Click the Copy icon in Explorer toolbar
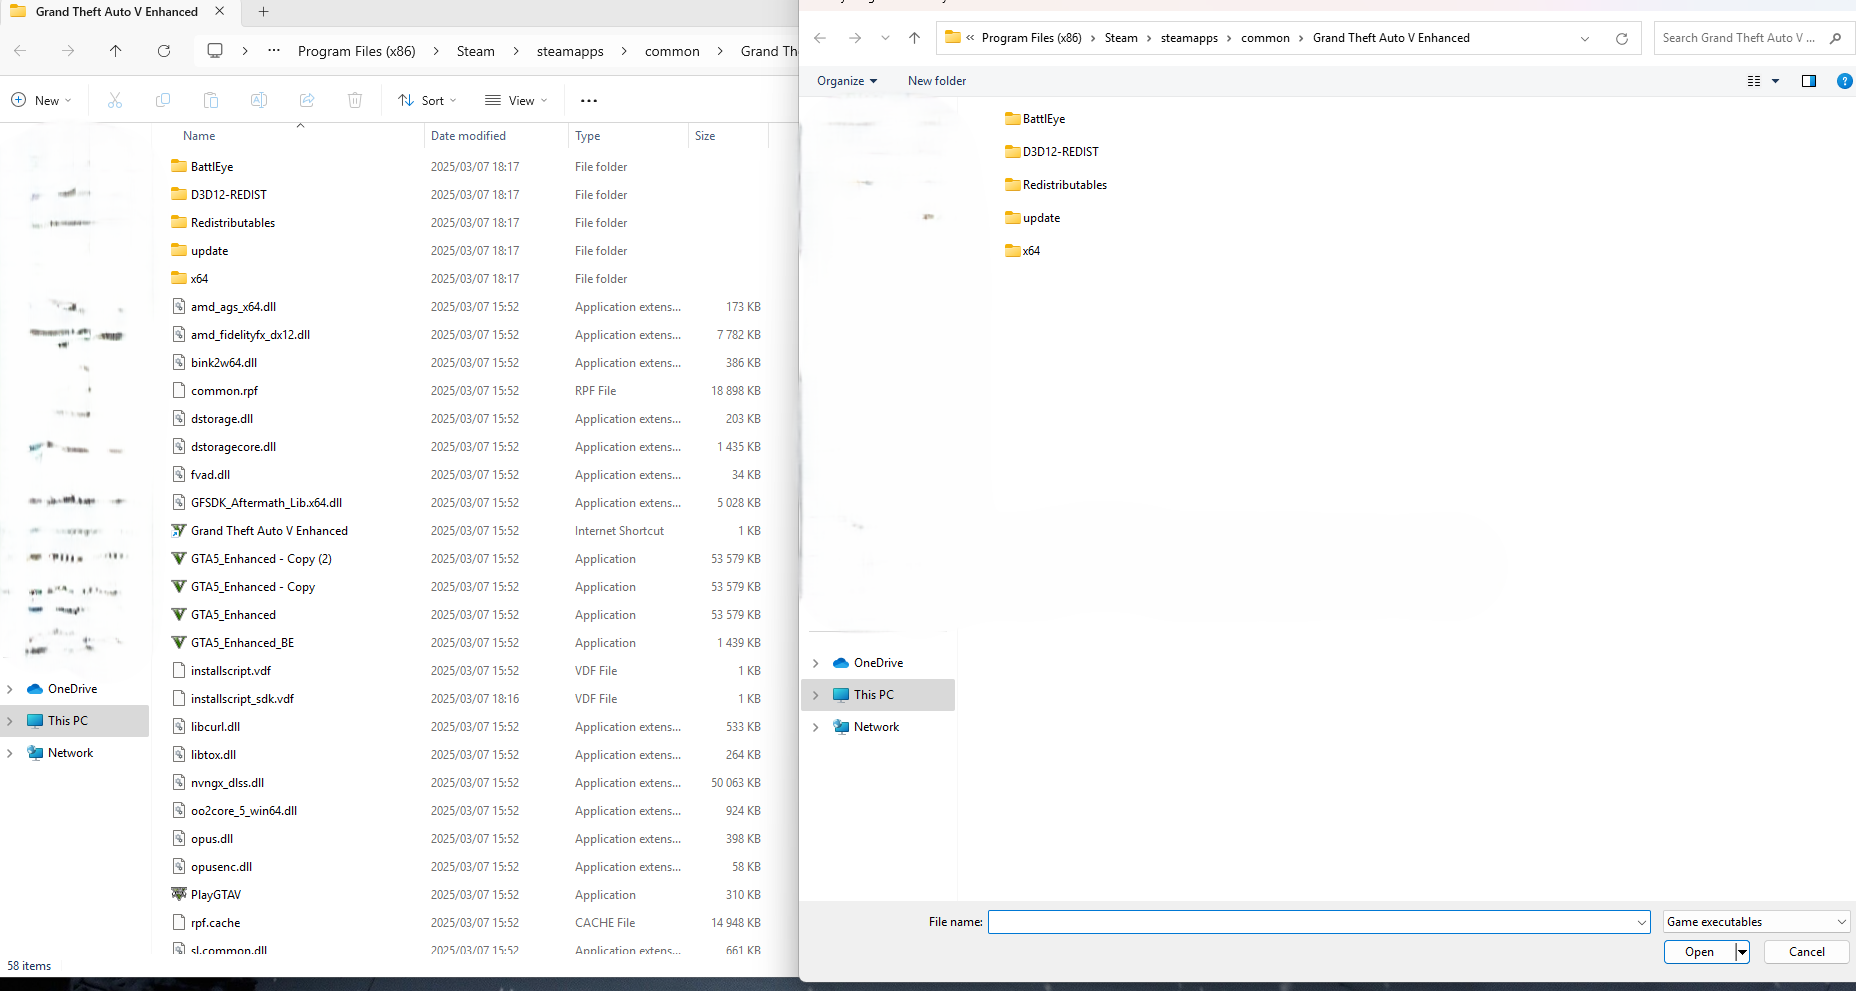Image resolution: width=1856 pixels, height=991 pixels. tap(163, 100)
